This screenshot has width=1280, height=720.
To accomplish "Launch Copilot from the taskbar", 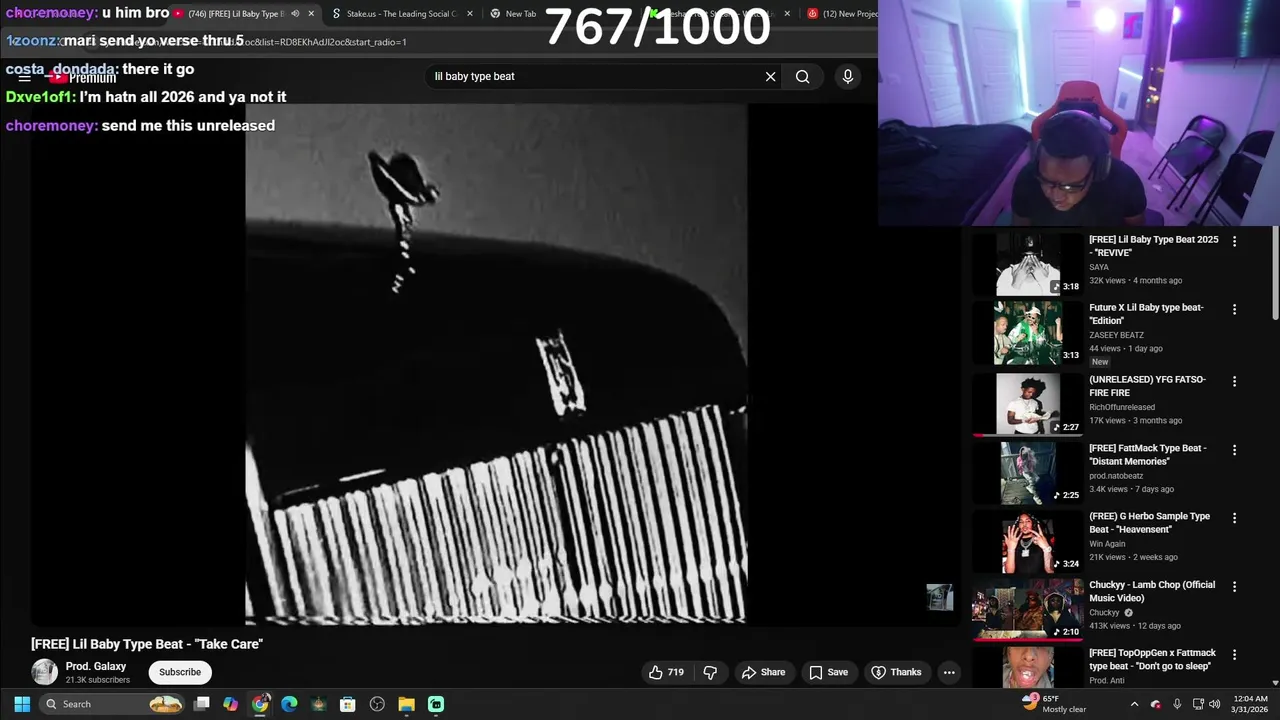I will click(231, 704).
